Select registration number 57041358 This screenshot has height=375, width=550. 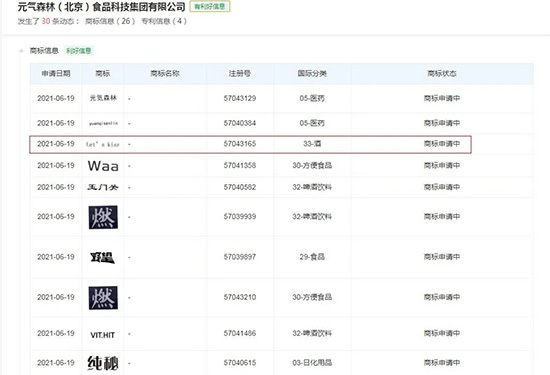coord(240,165)
